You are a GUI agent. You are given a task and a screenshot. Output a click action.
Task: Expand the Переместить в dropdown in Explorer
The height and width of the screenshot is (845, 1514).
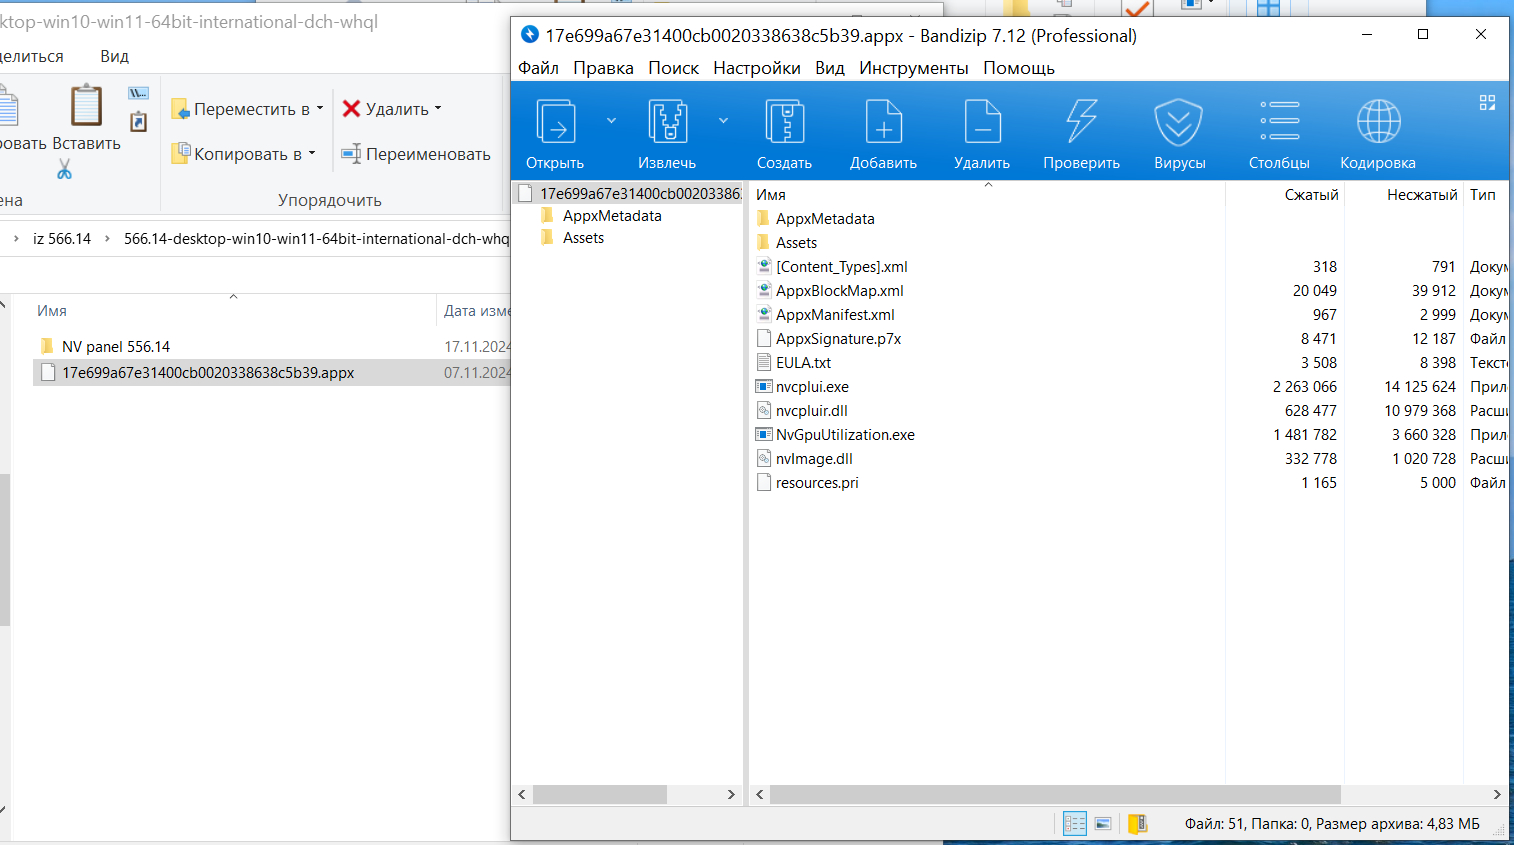[320, 108]
